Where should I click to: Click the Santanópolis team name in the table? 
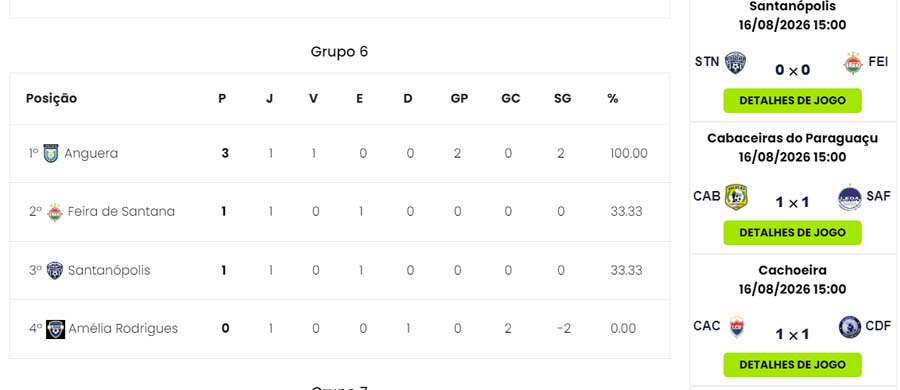(x=109, y=271)
